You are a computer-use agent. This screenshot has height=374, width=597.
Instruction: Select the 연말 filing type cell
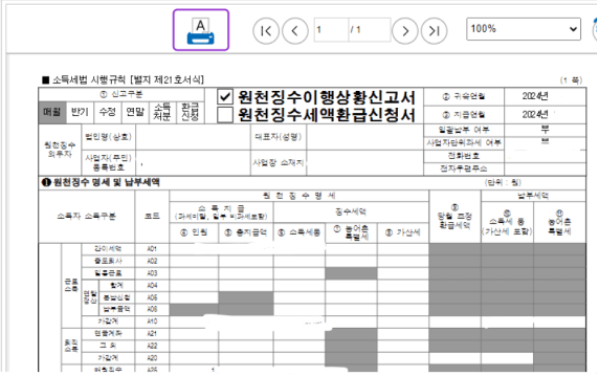pos(135,112)
